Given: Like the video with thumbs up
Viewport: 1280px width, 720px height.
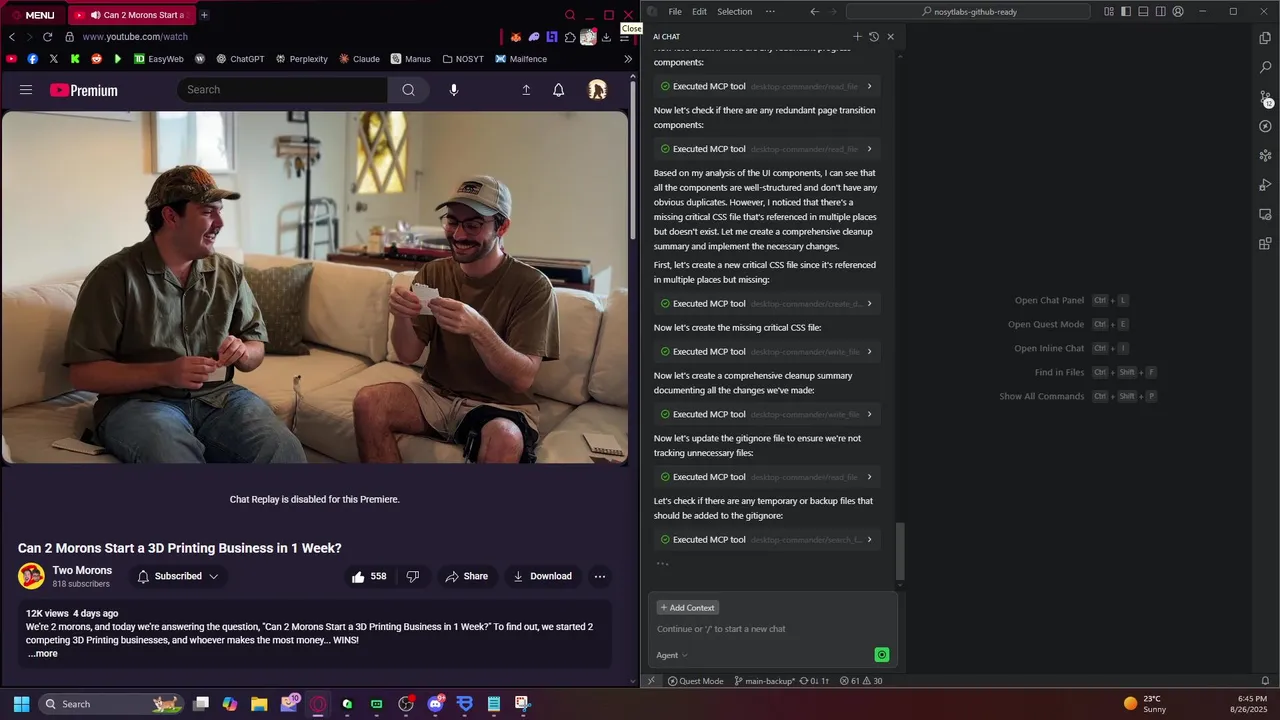Looking at the screenshot, I should coord(368,576).
